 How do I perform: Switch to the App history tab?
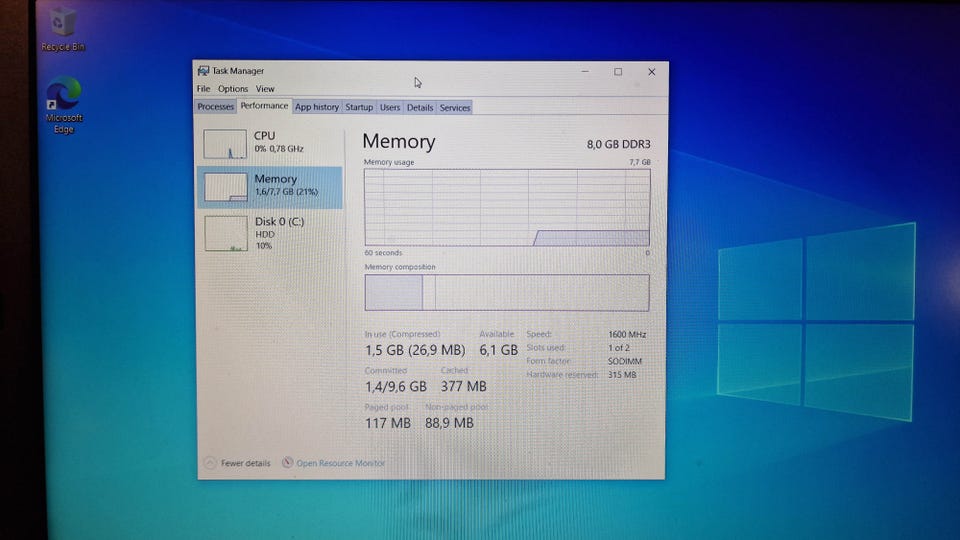[x=317, y=107]
